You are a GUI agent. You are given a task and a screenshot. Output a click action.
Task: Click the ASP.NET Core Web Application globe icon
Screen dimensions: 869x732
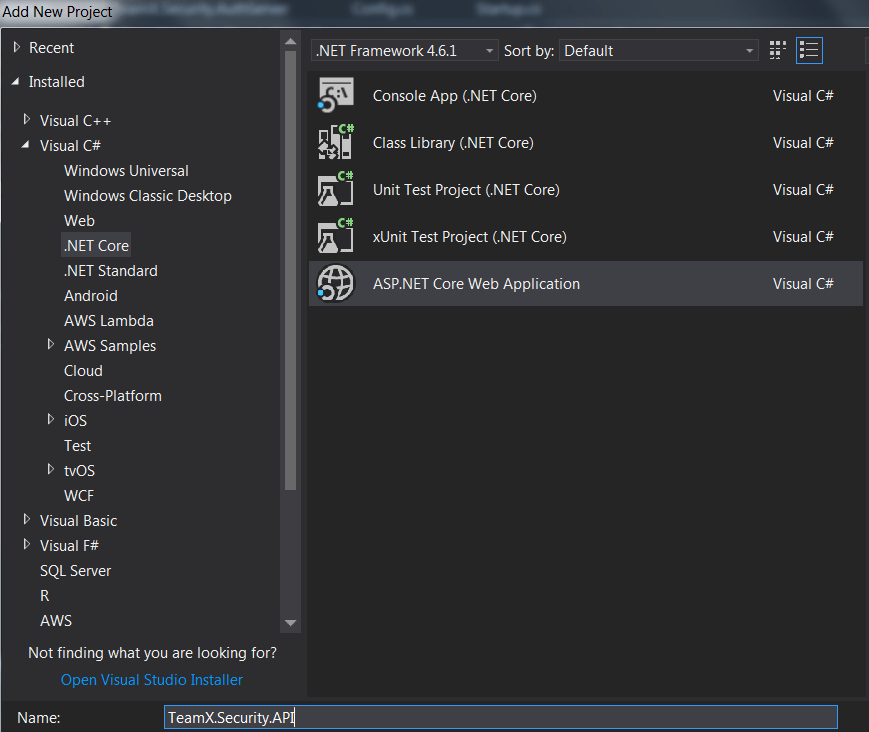335,284
